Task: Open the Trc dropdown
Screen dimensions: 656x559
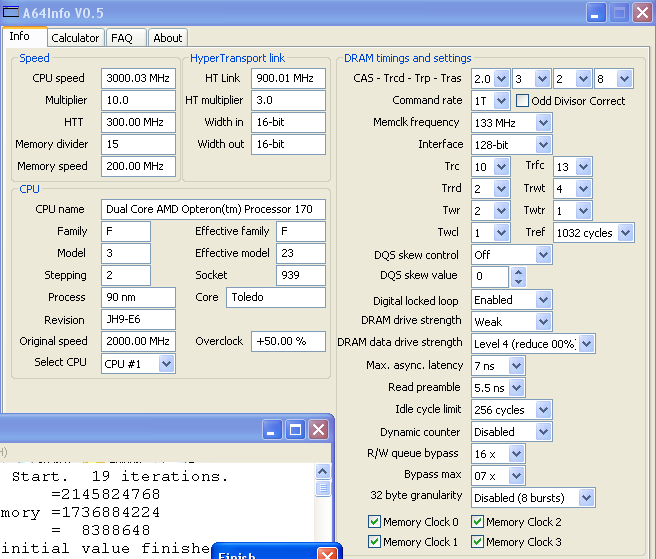Action: pyautogui.click(x=501, y=167)
